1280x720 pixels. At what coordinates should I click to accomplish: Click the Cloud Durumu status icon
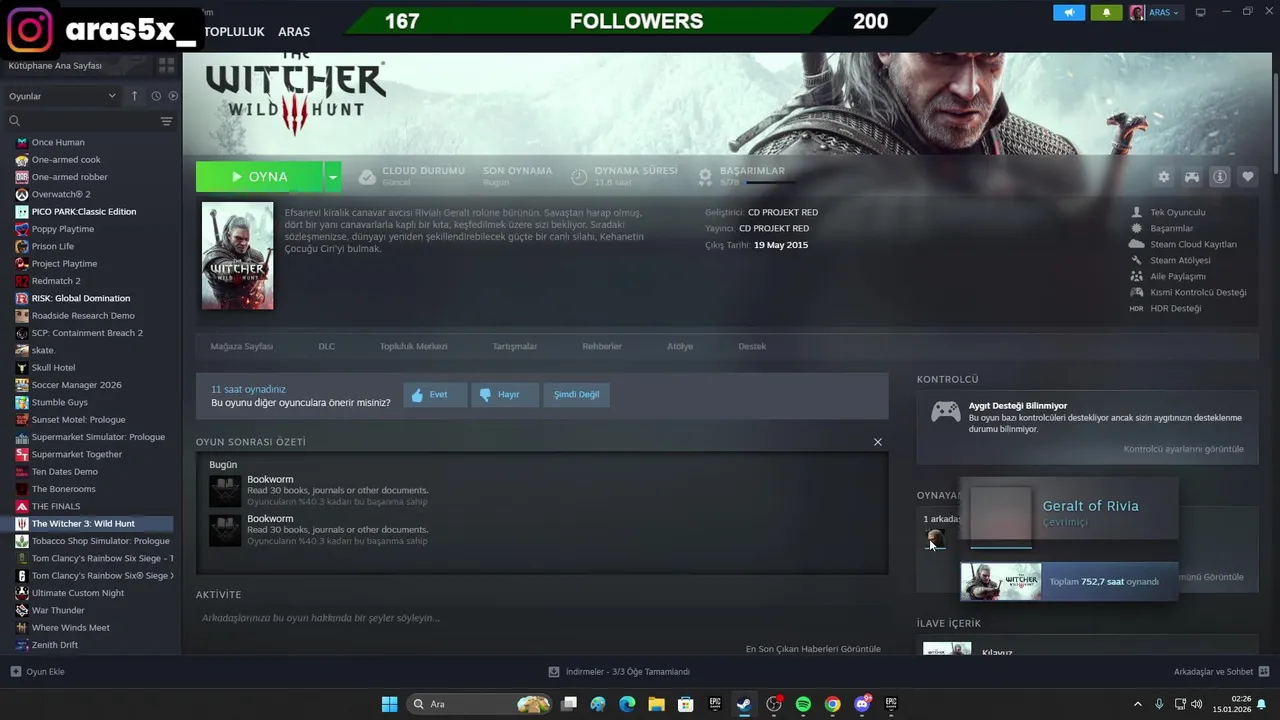point(367,177)
